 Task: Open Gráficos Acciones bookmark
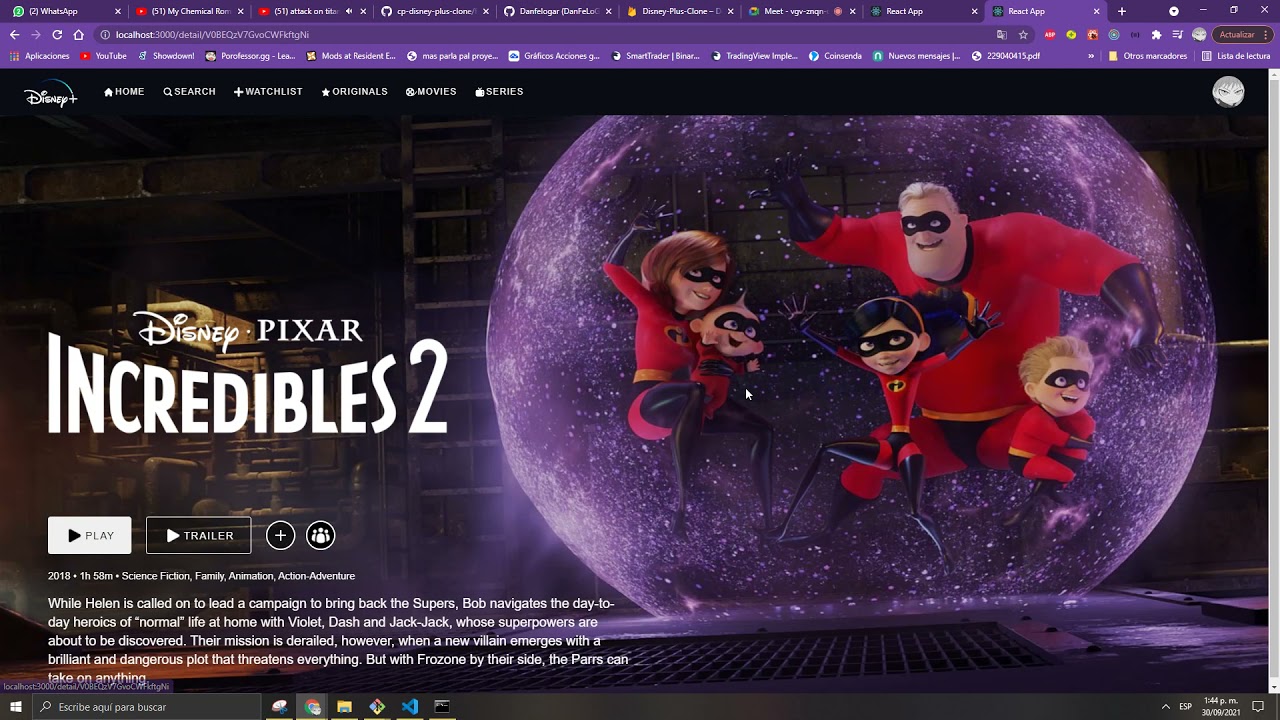tap(554, 56)
